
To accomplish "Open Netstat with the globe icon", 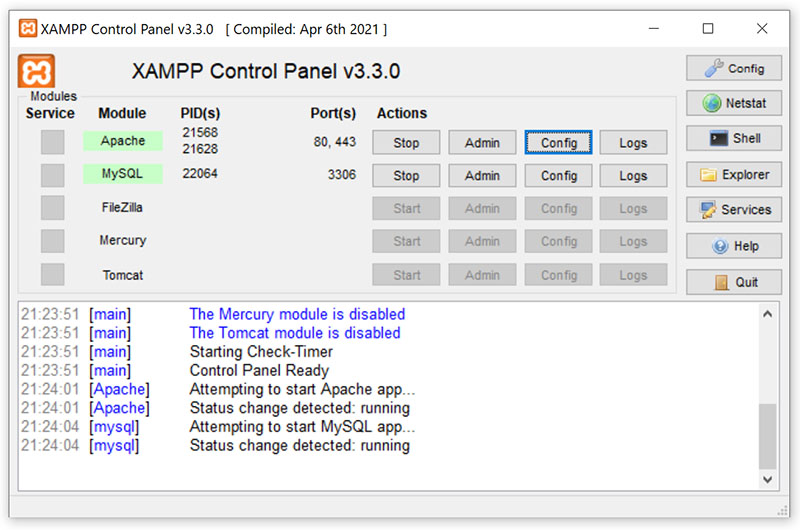I will (x=734, y=103).
